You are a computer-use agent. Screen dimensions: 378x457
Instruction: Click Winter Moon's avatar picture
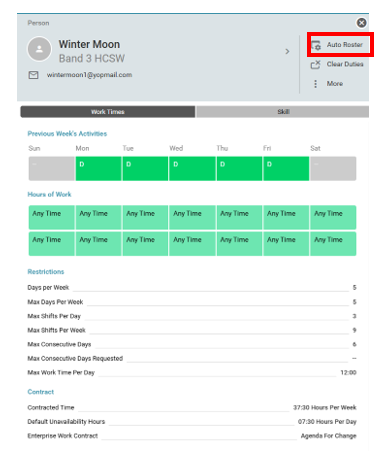point(39,49)
